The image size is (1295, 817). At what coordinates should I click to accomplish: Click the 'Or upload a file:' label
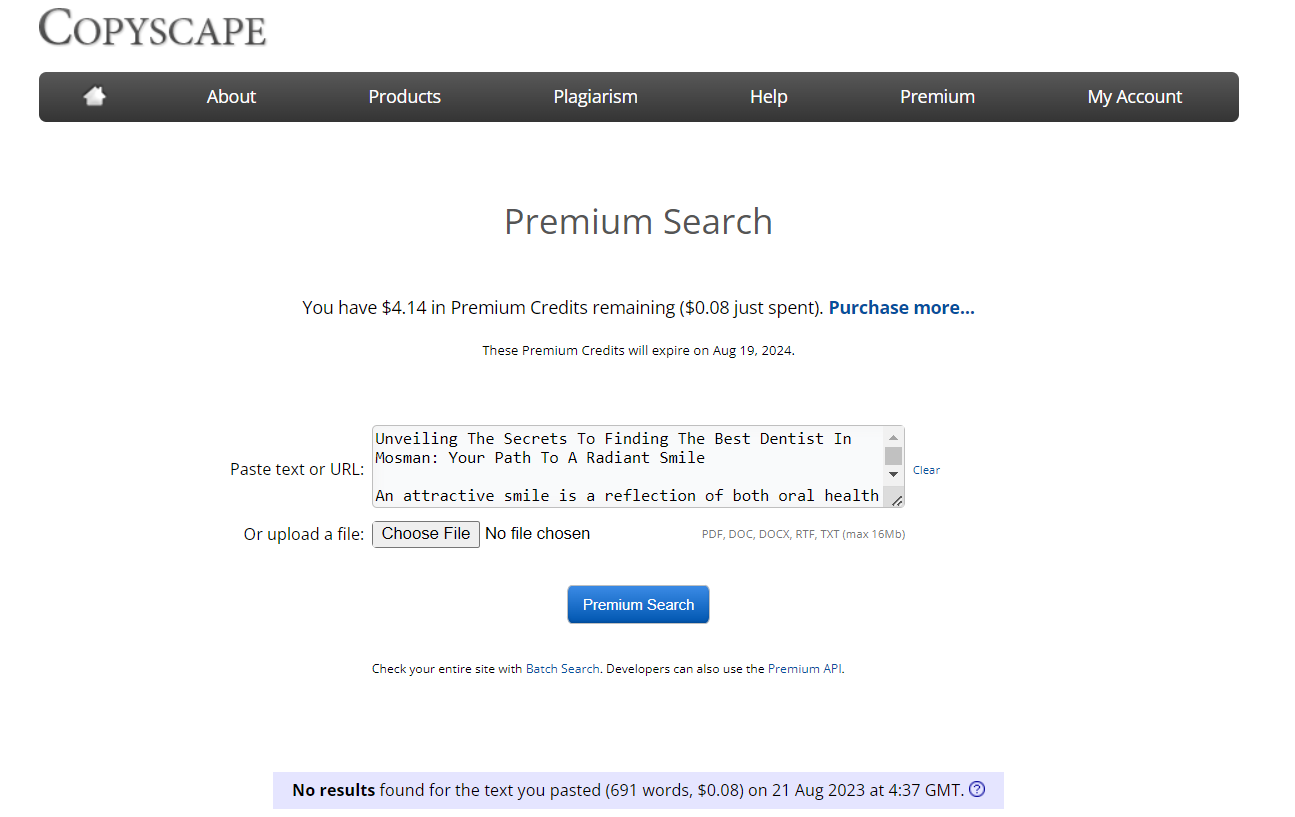pos(304,534)
